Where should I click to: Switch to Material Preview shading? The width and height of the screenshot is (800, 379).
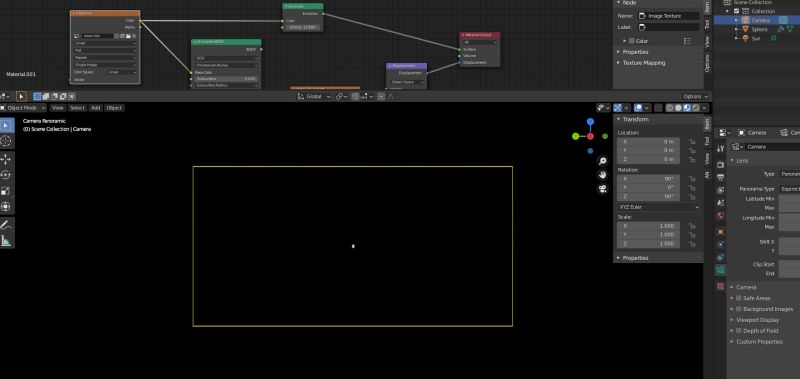click(x=687, y=108)
